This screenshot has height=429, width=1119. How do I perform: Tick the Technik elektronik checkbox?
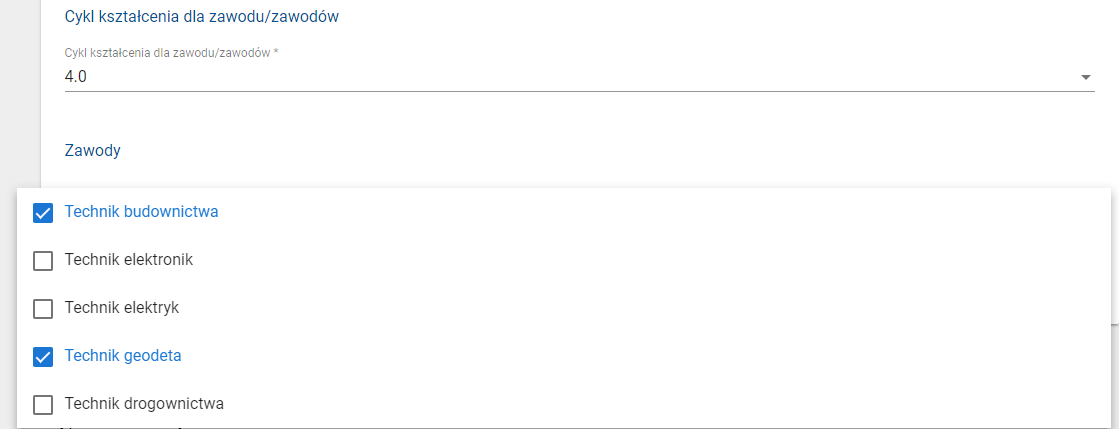43,261
